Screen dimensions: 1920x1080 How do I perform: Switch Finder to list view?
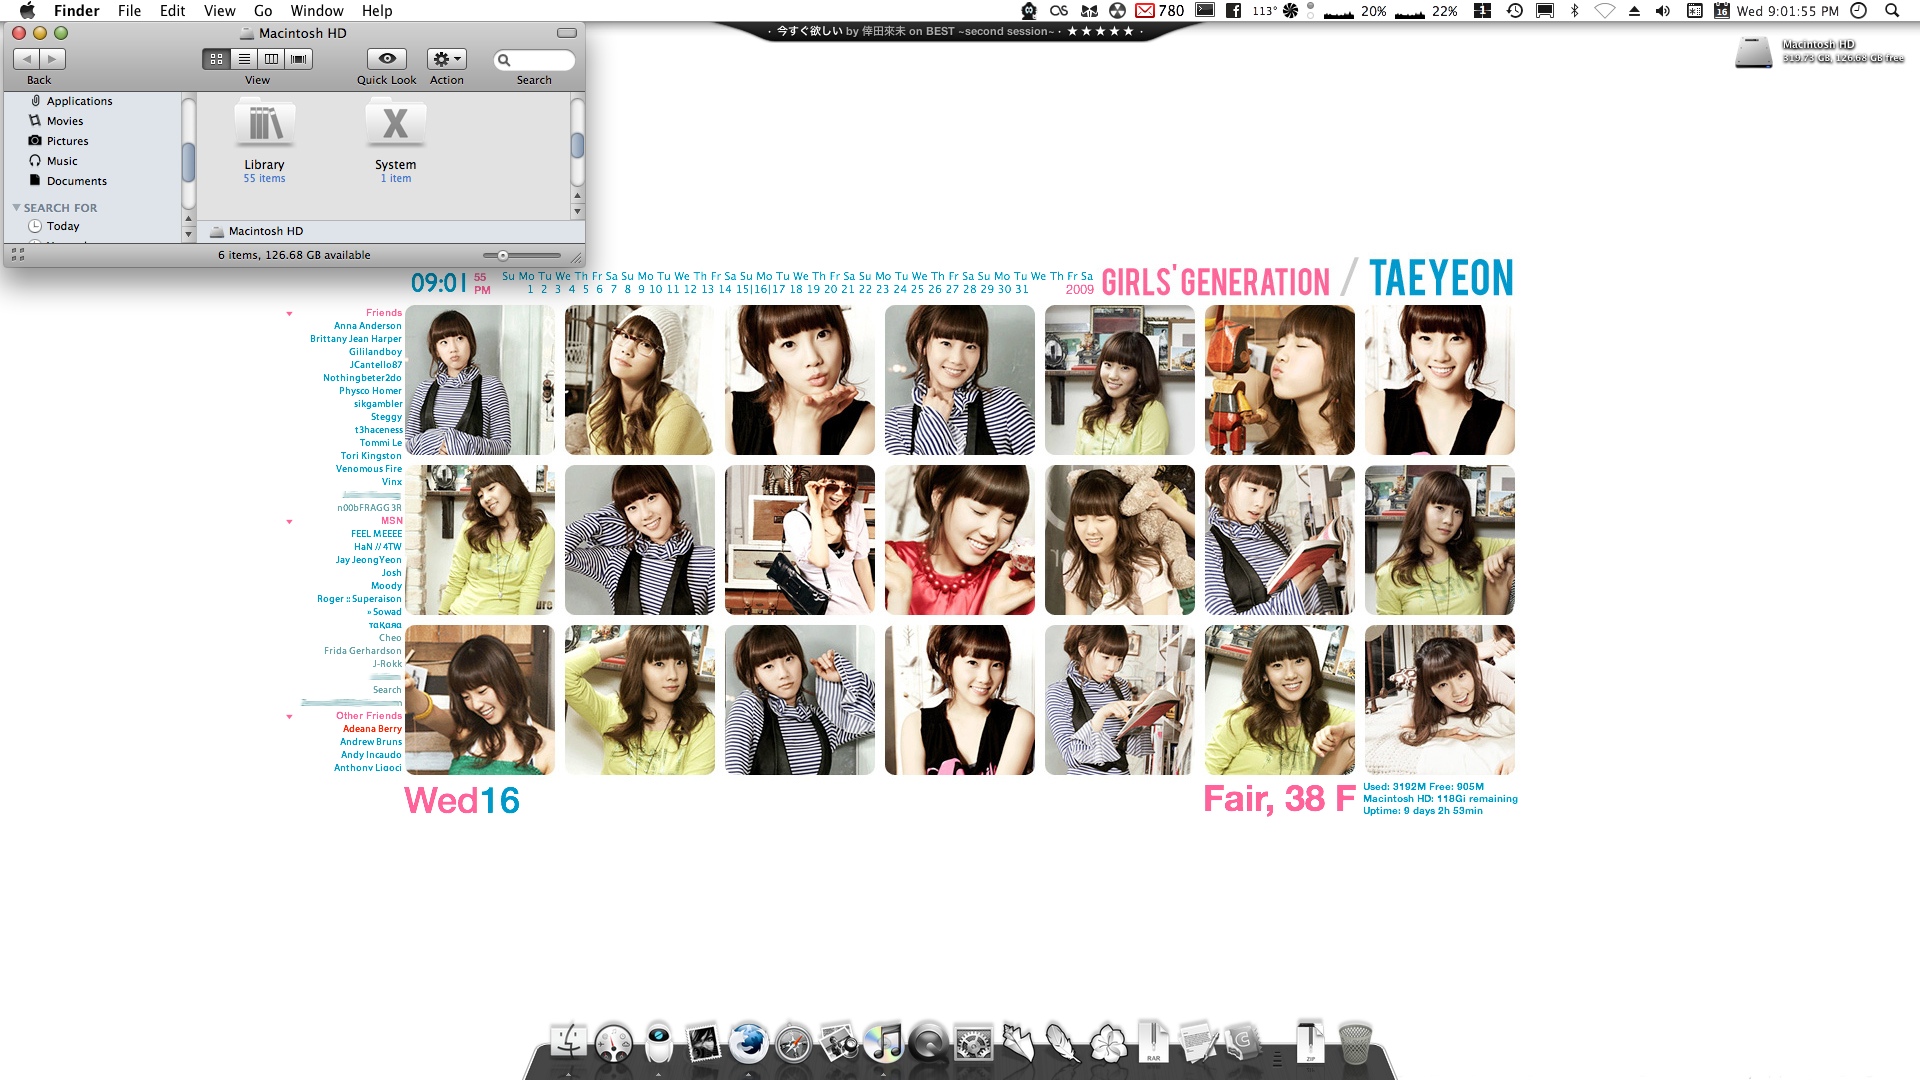point(244,59)
